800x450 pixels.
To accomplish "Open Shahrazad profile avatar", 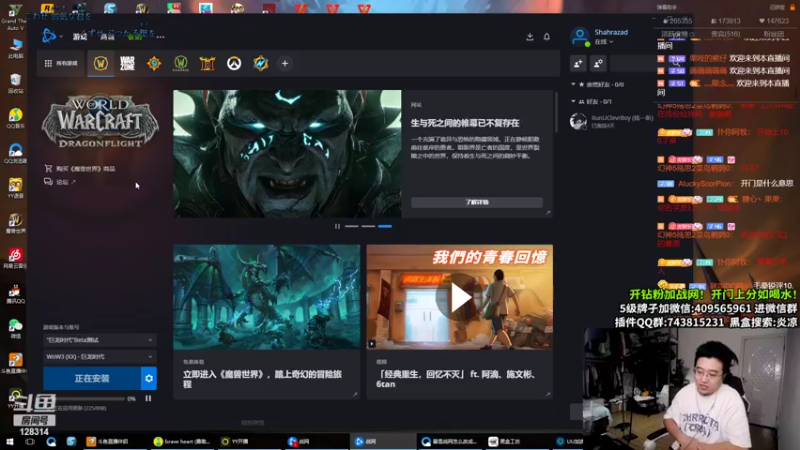I will tap(580, 36).
